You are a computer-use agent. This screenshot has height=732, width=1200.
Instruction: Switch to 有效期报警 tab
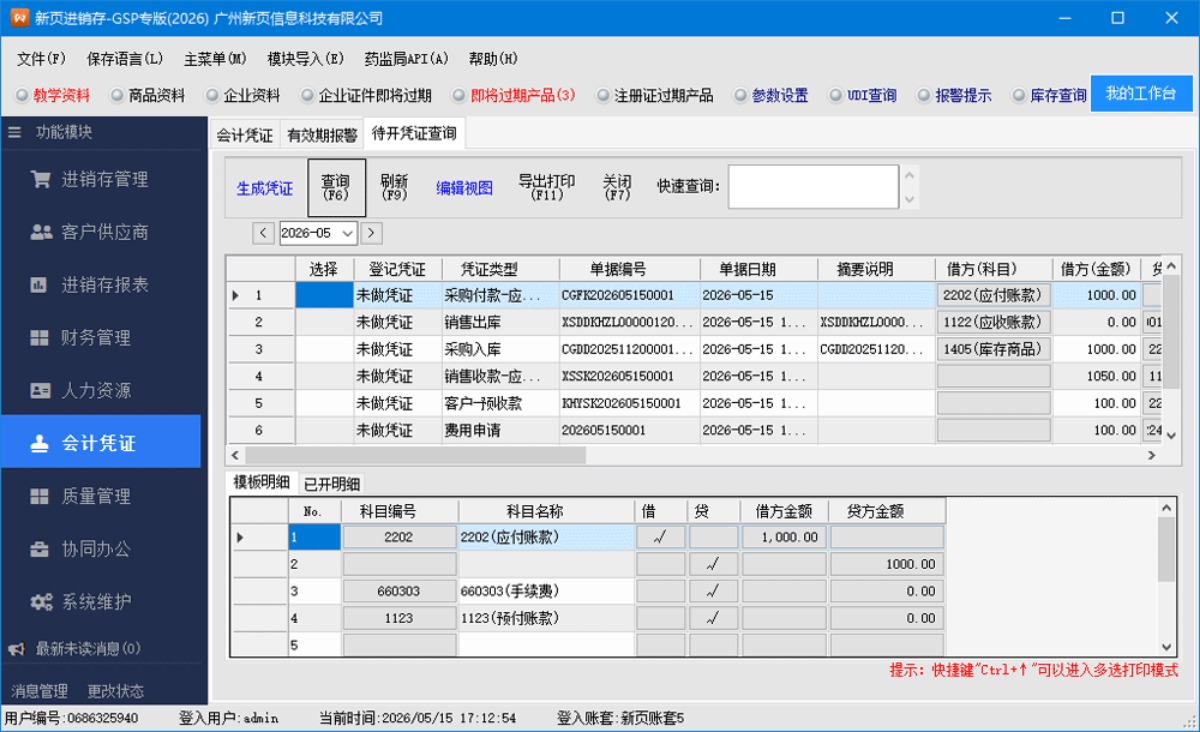[322, 135]
